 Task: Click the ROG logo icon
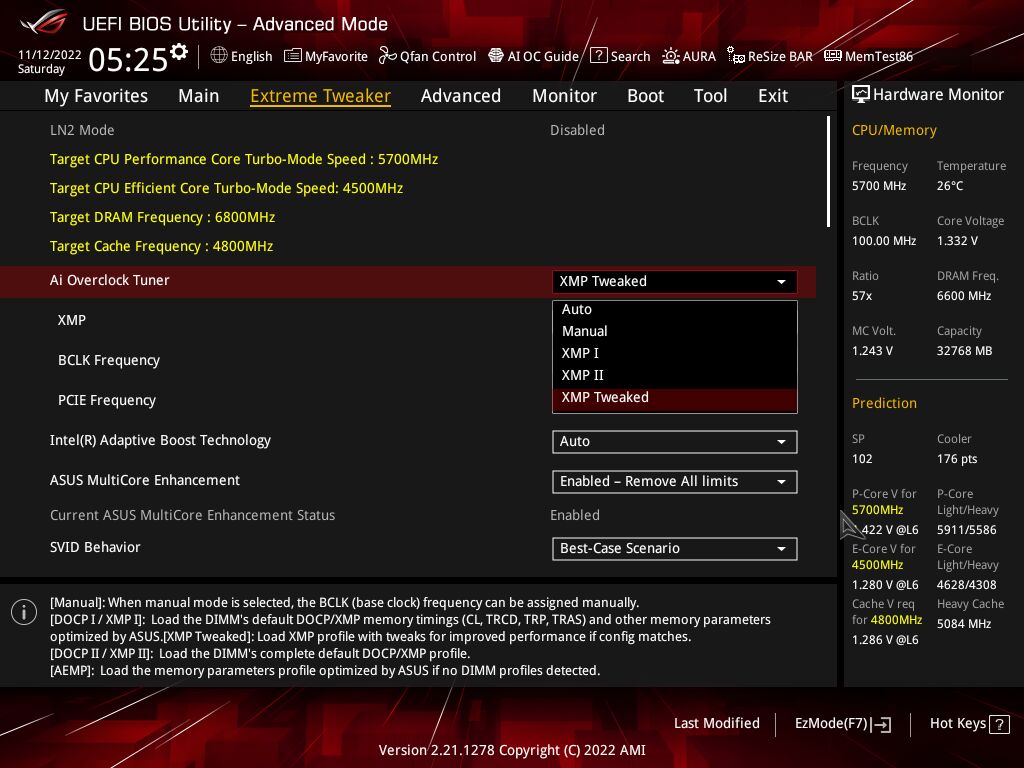tap(44, 23)
